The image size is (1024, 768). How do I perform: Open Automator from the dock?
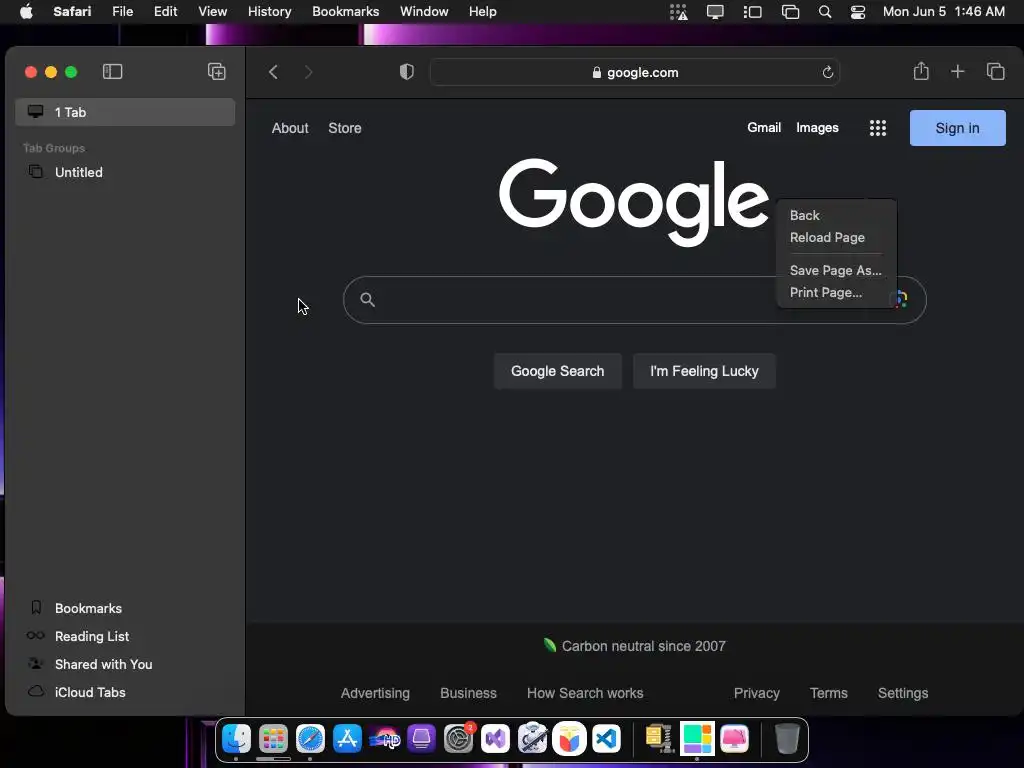pos(532,739)
